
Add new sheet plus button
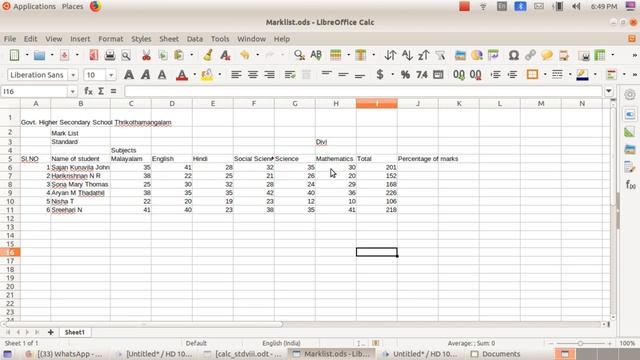[x=51, y=332]
